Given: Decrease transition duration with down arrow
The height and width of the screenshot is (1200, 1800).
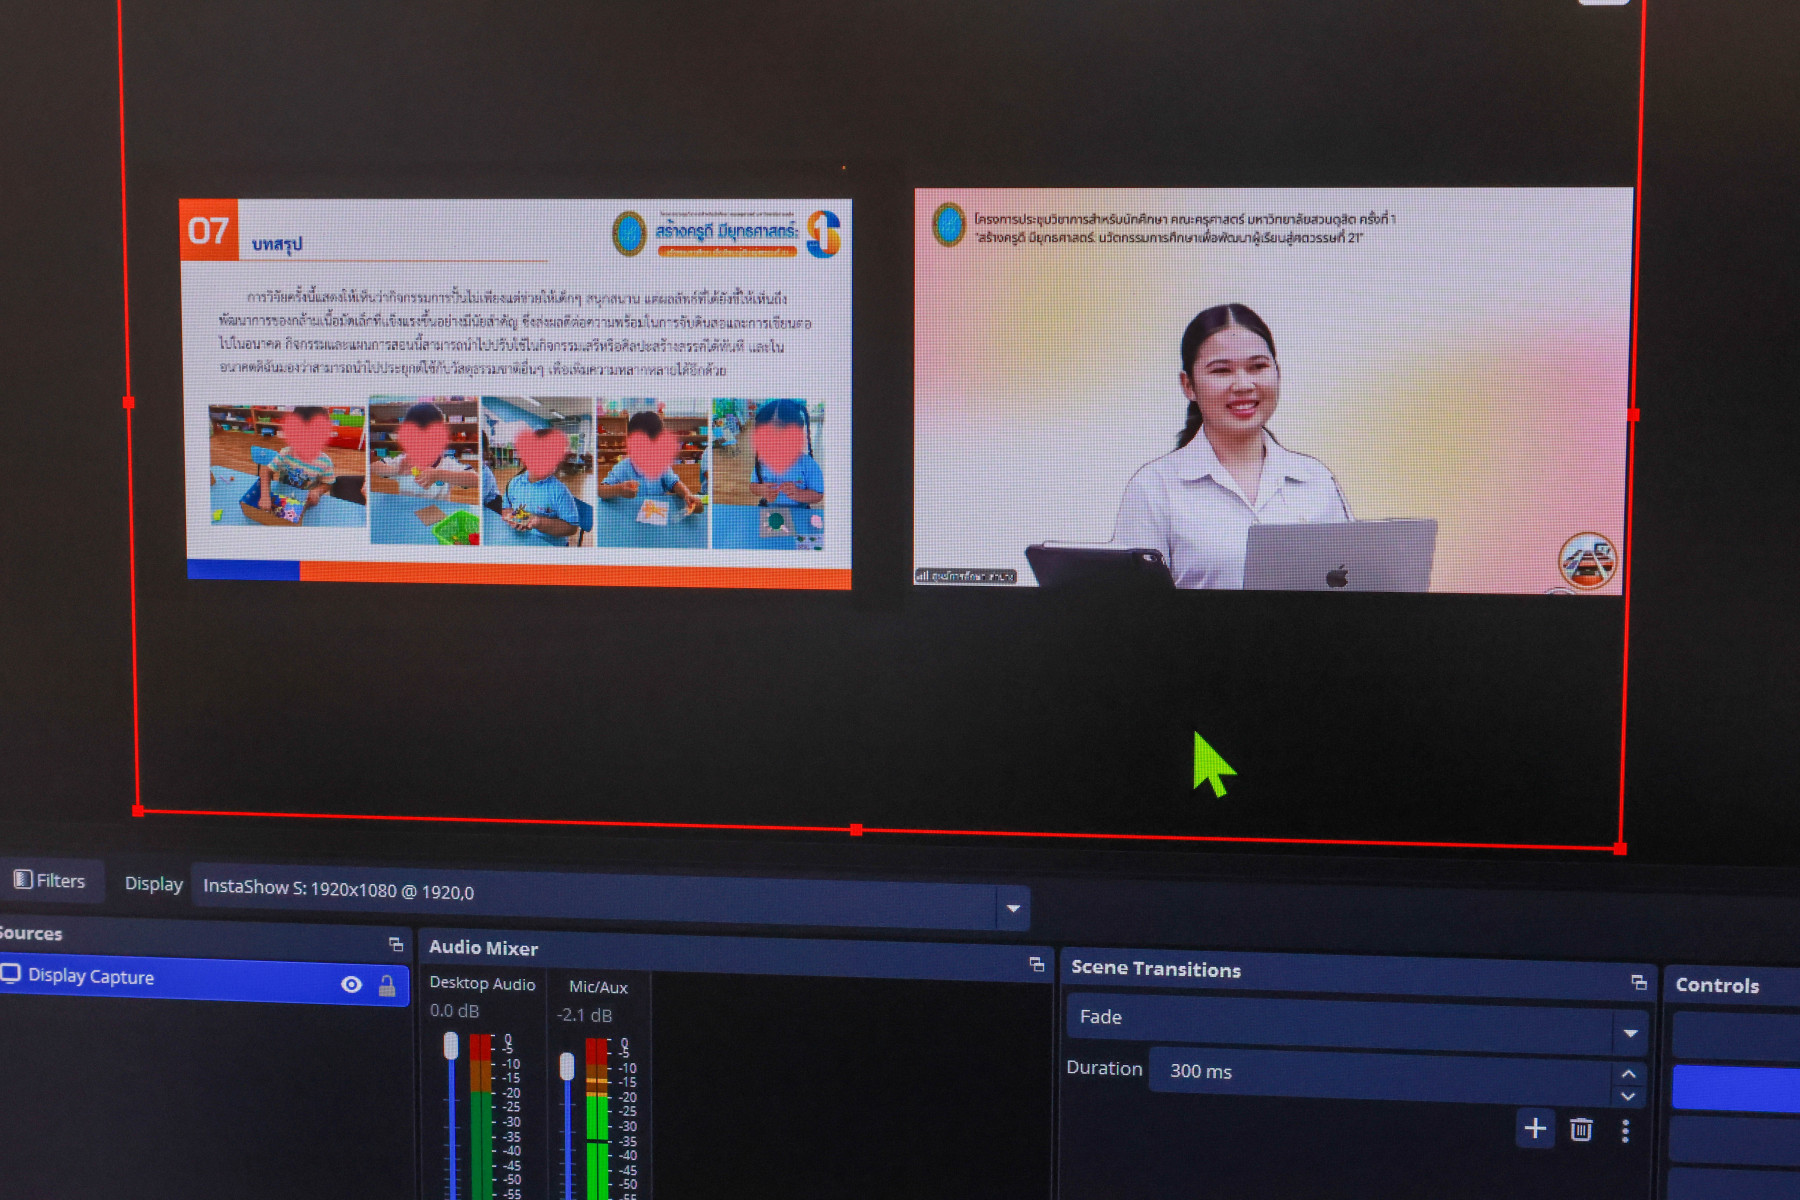Looking at the screenshot, I should coord(1629,1096).
